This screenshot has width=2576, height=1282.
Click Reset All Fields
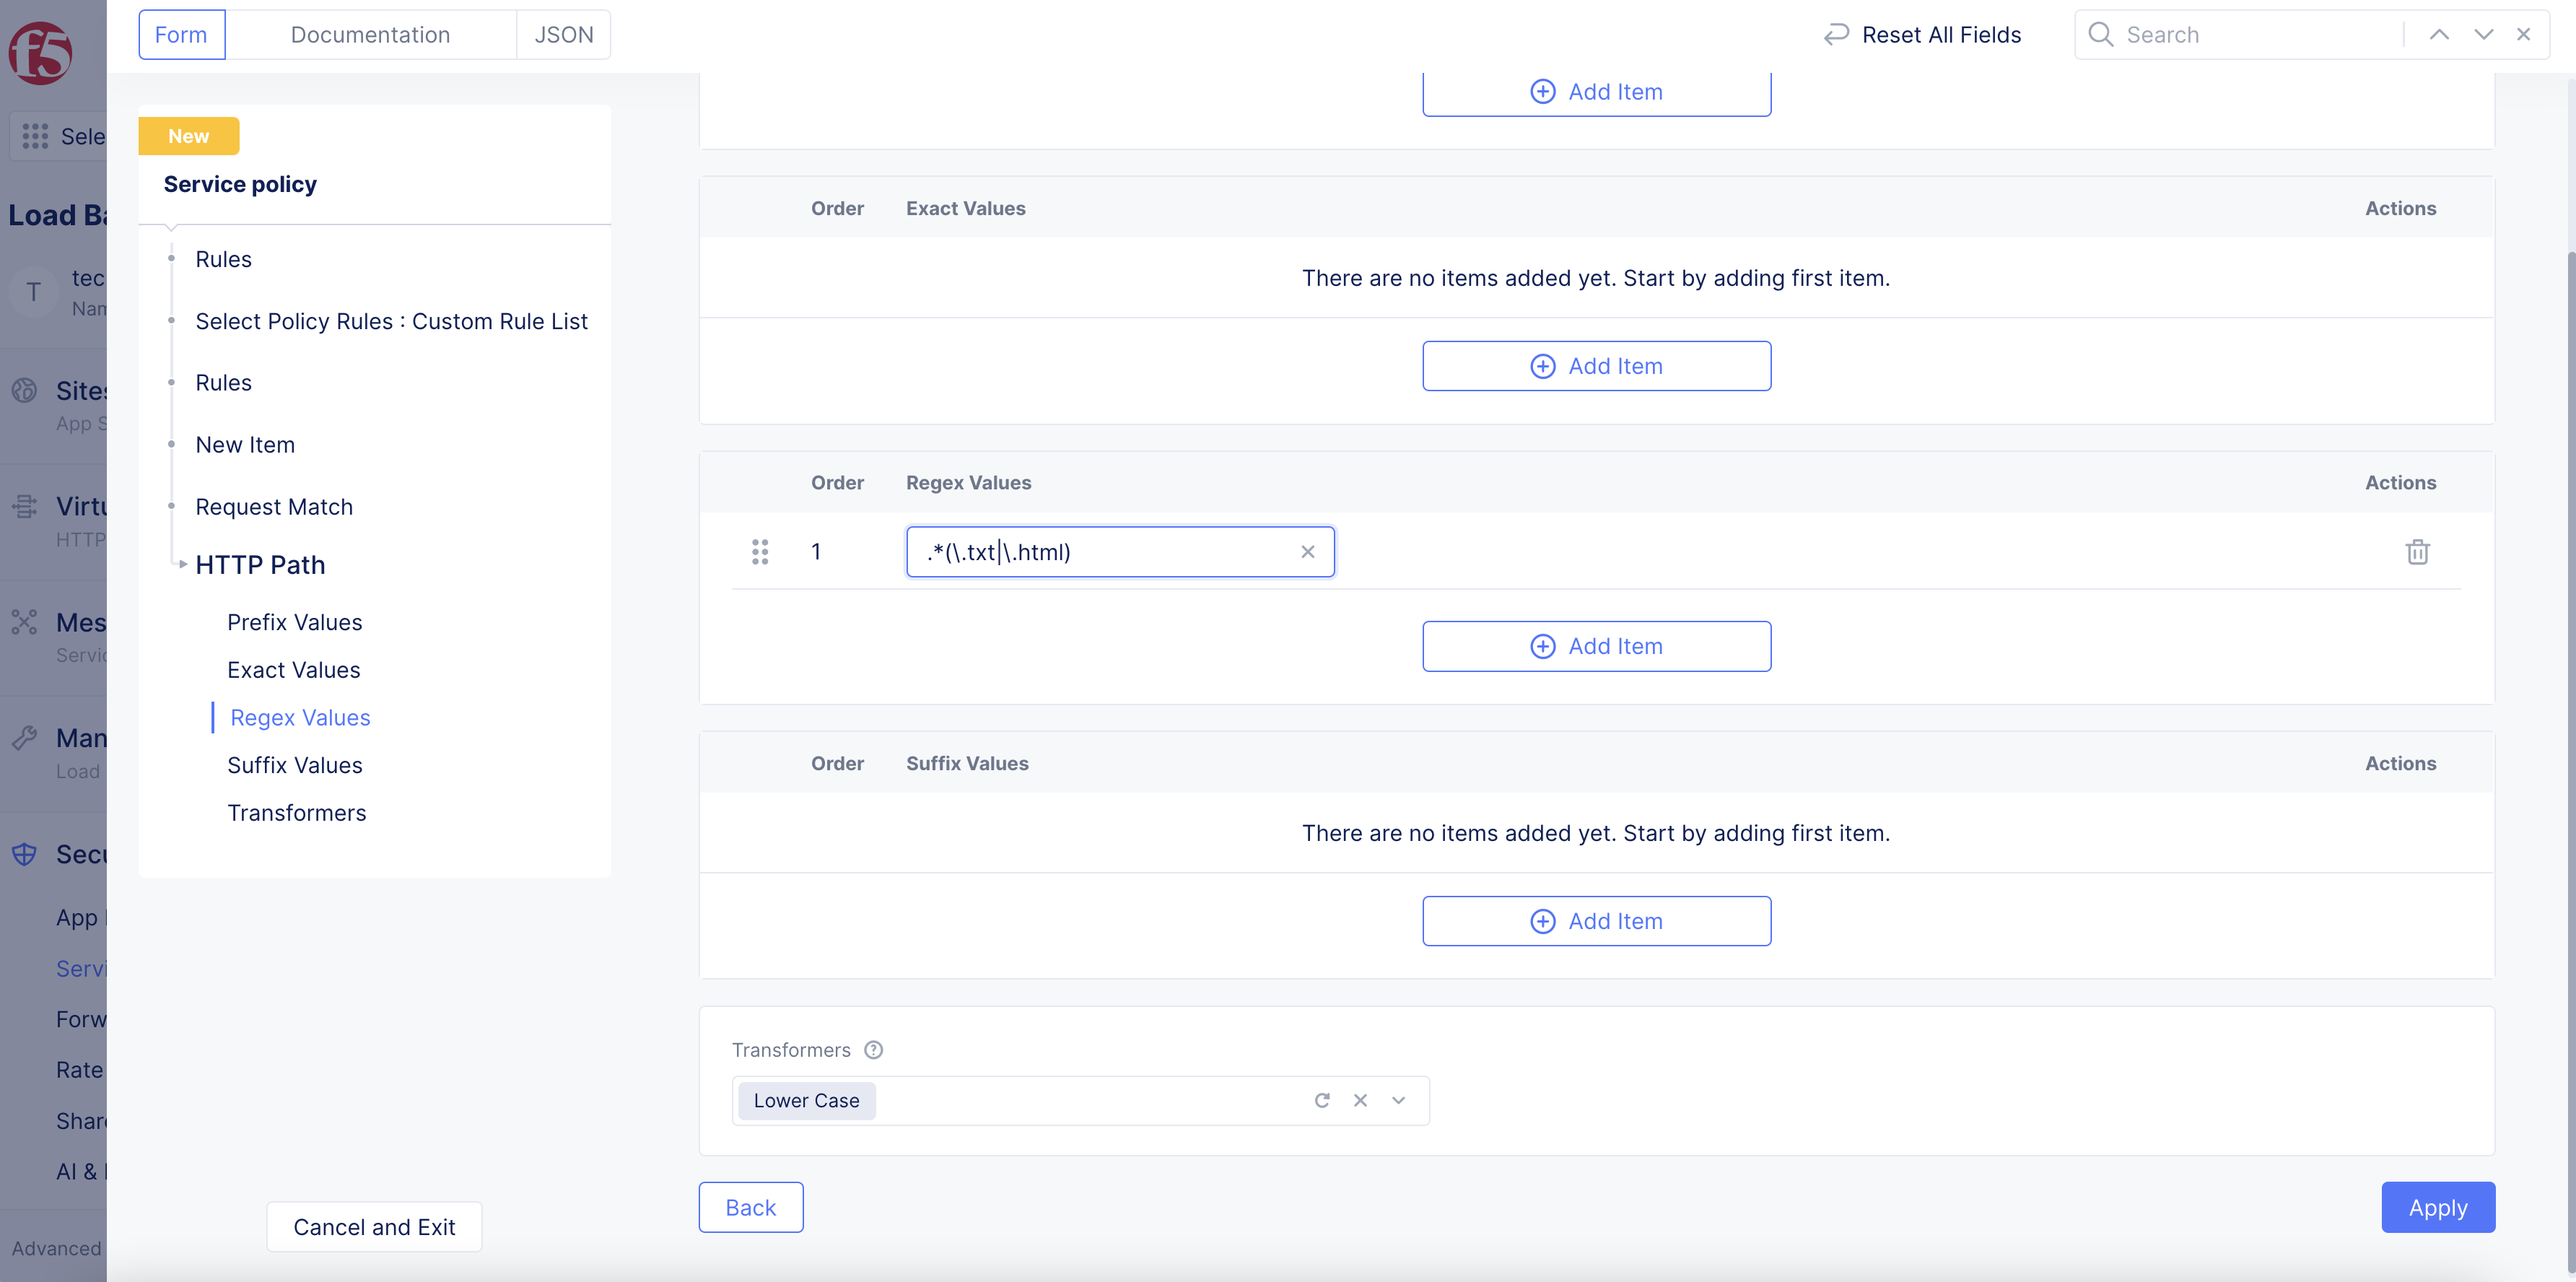[1922, 35]
